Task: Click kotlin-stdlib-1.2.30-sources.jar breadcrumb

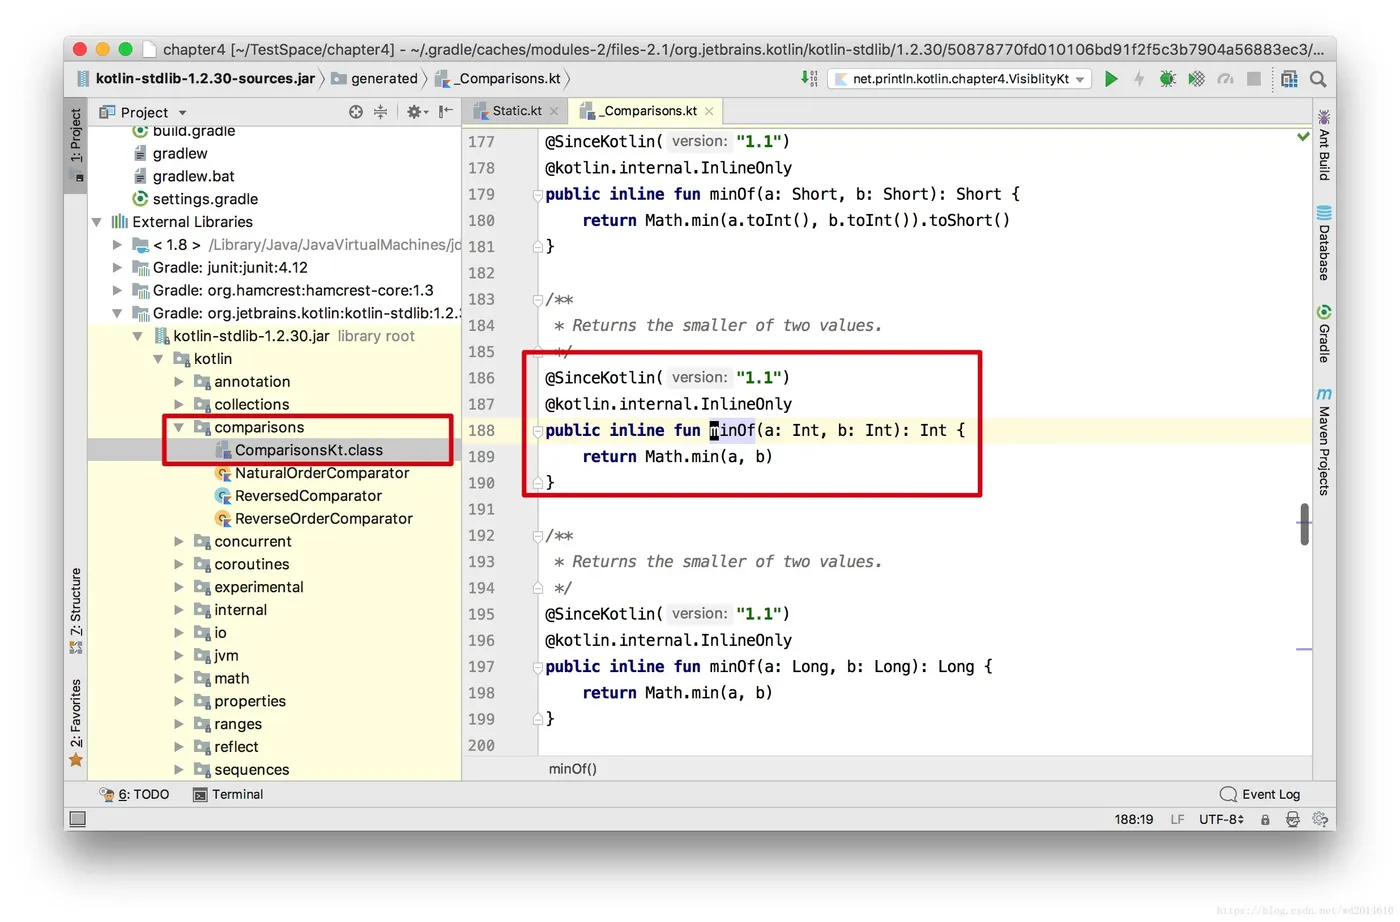Action: tap(195, 78)
